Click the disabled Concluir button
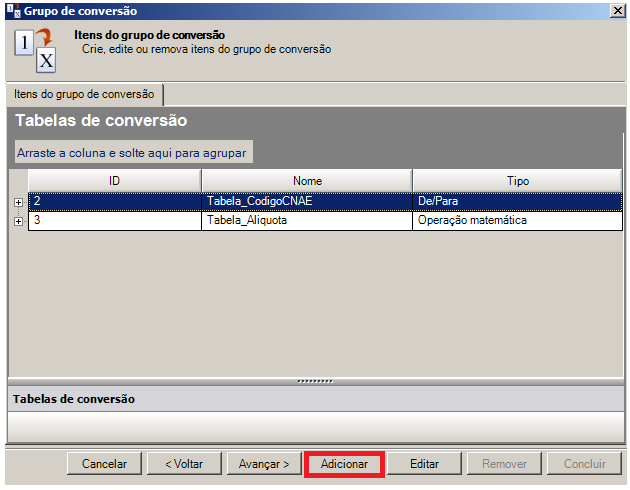630x490 pixels. point(584,464)
